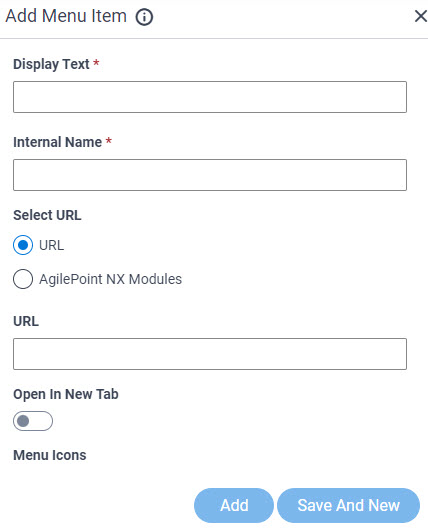The height and width of the screenshot is (529, 428).
Task: Select the URL radio button circle
Action: click(23, 245)
